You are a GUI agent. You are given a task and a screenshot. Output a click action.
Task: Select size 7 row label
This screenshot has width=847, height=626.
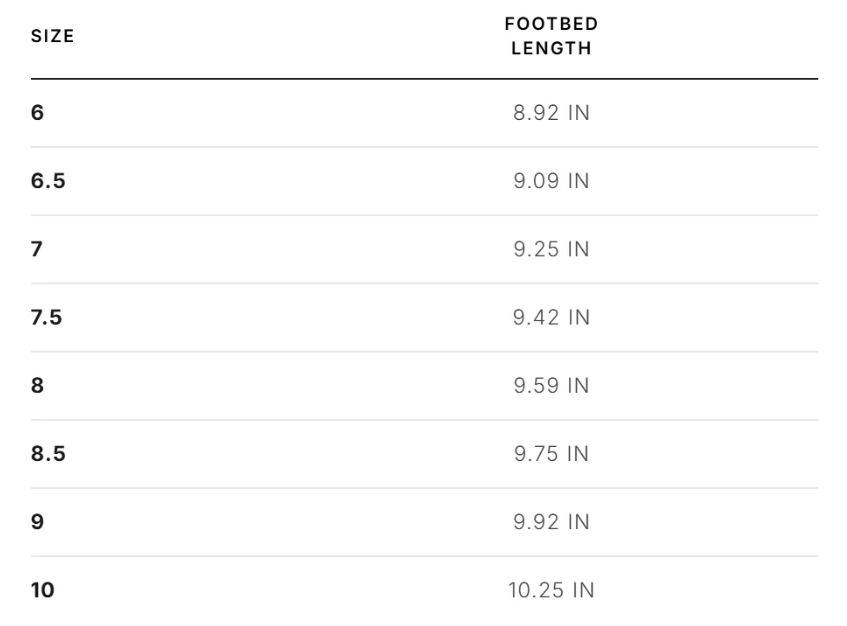(37, 249)
